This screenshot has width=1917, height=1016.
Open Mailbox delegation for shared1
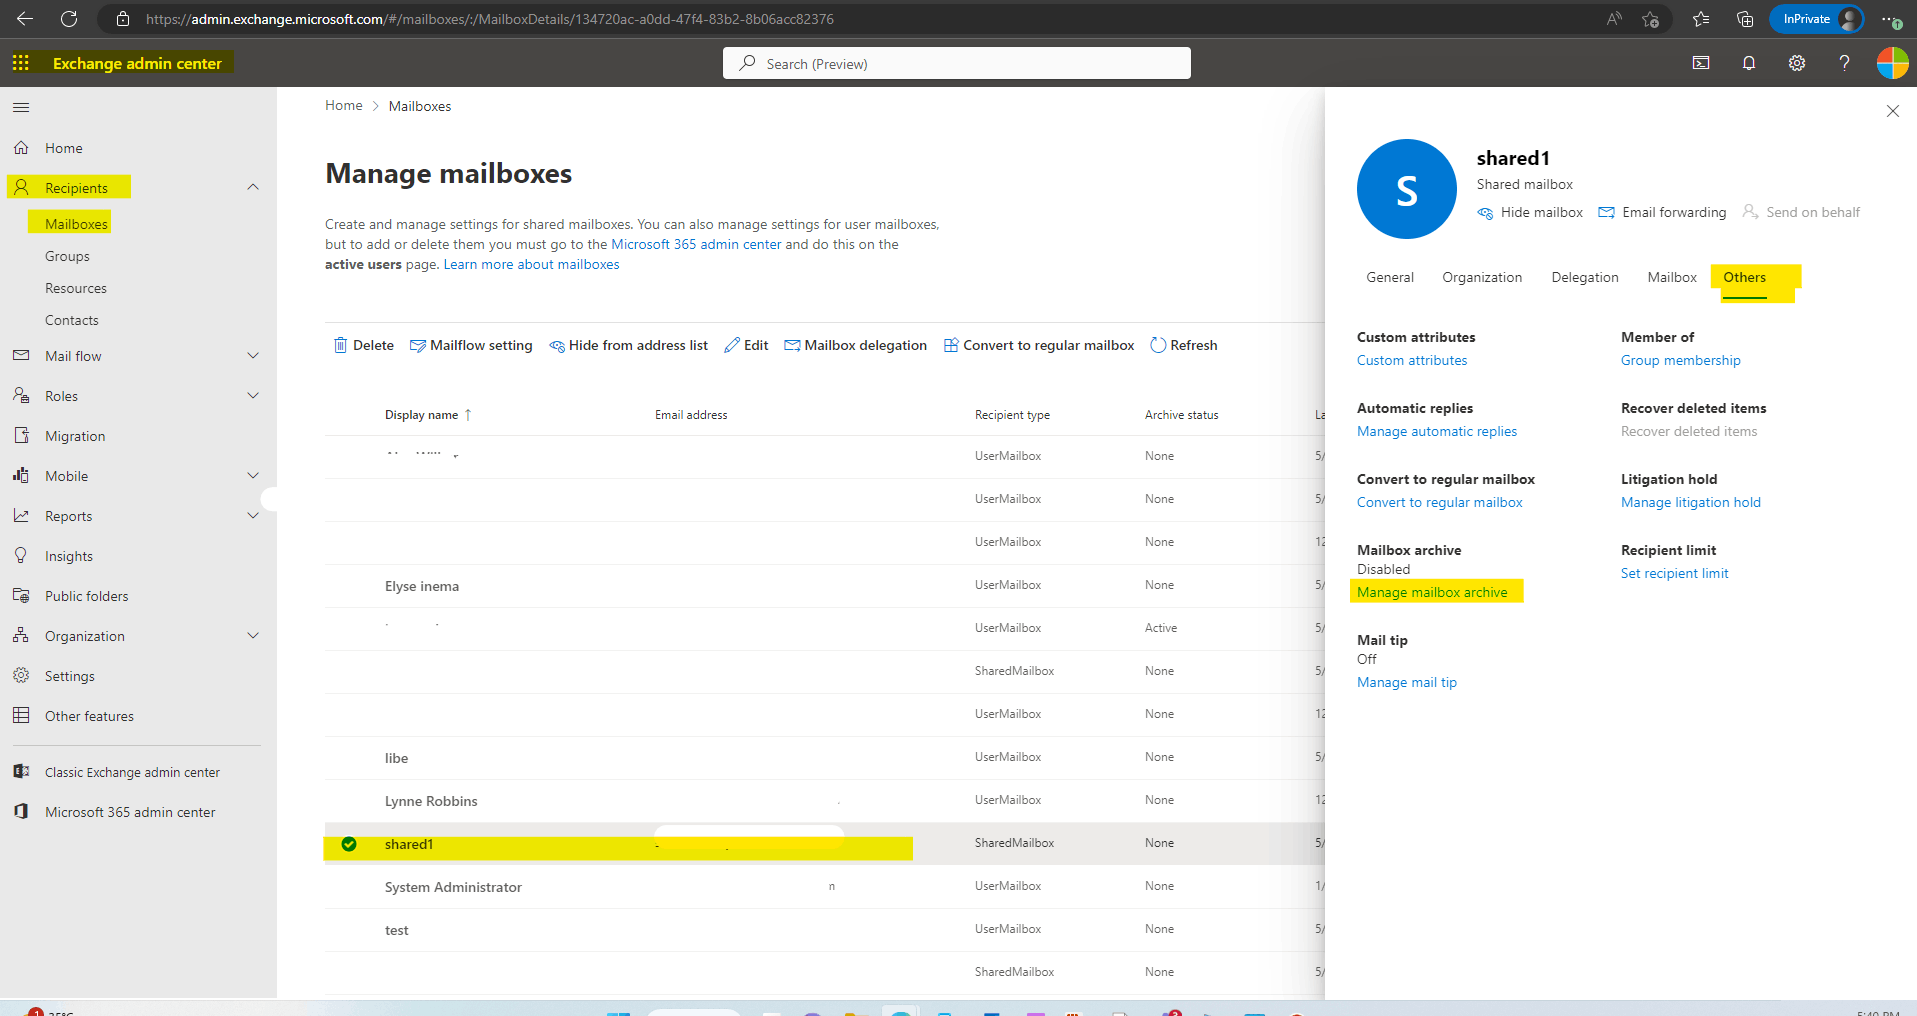point(855,345)
